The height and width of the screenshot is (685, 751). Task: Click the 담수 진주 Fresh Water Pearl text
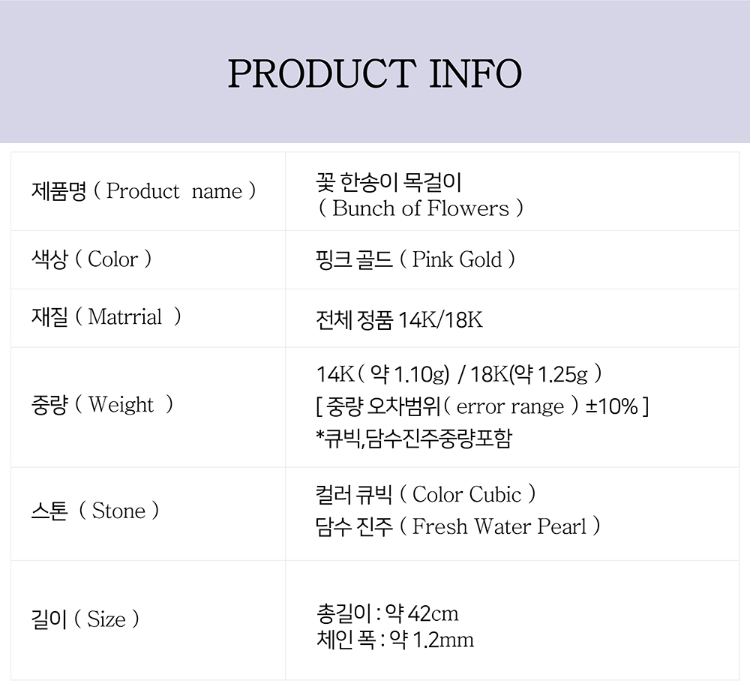pyautogui.click(x=457, y=526)
